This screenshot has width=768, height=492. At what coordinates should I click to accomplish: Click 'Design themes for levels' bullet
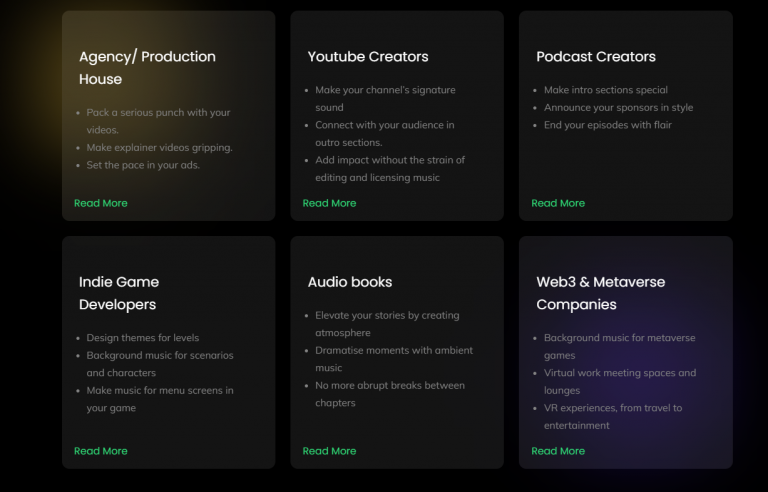(143, 338)
